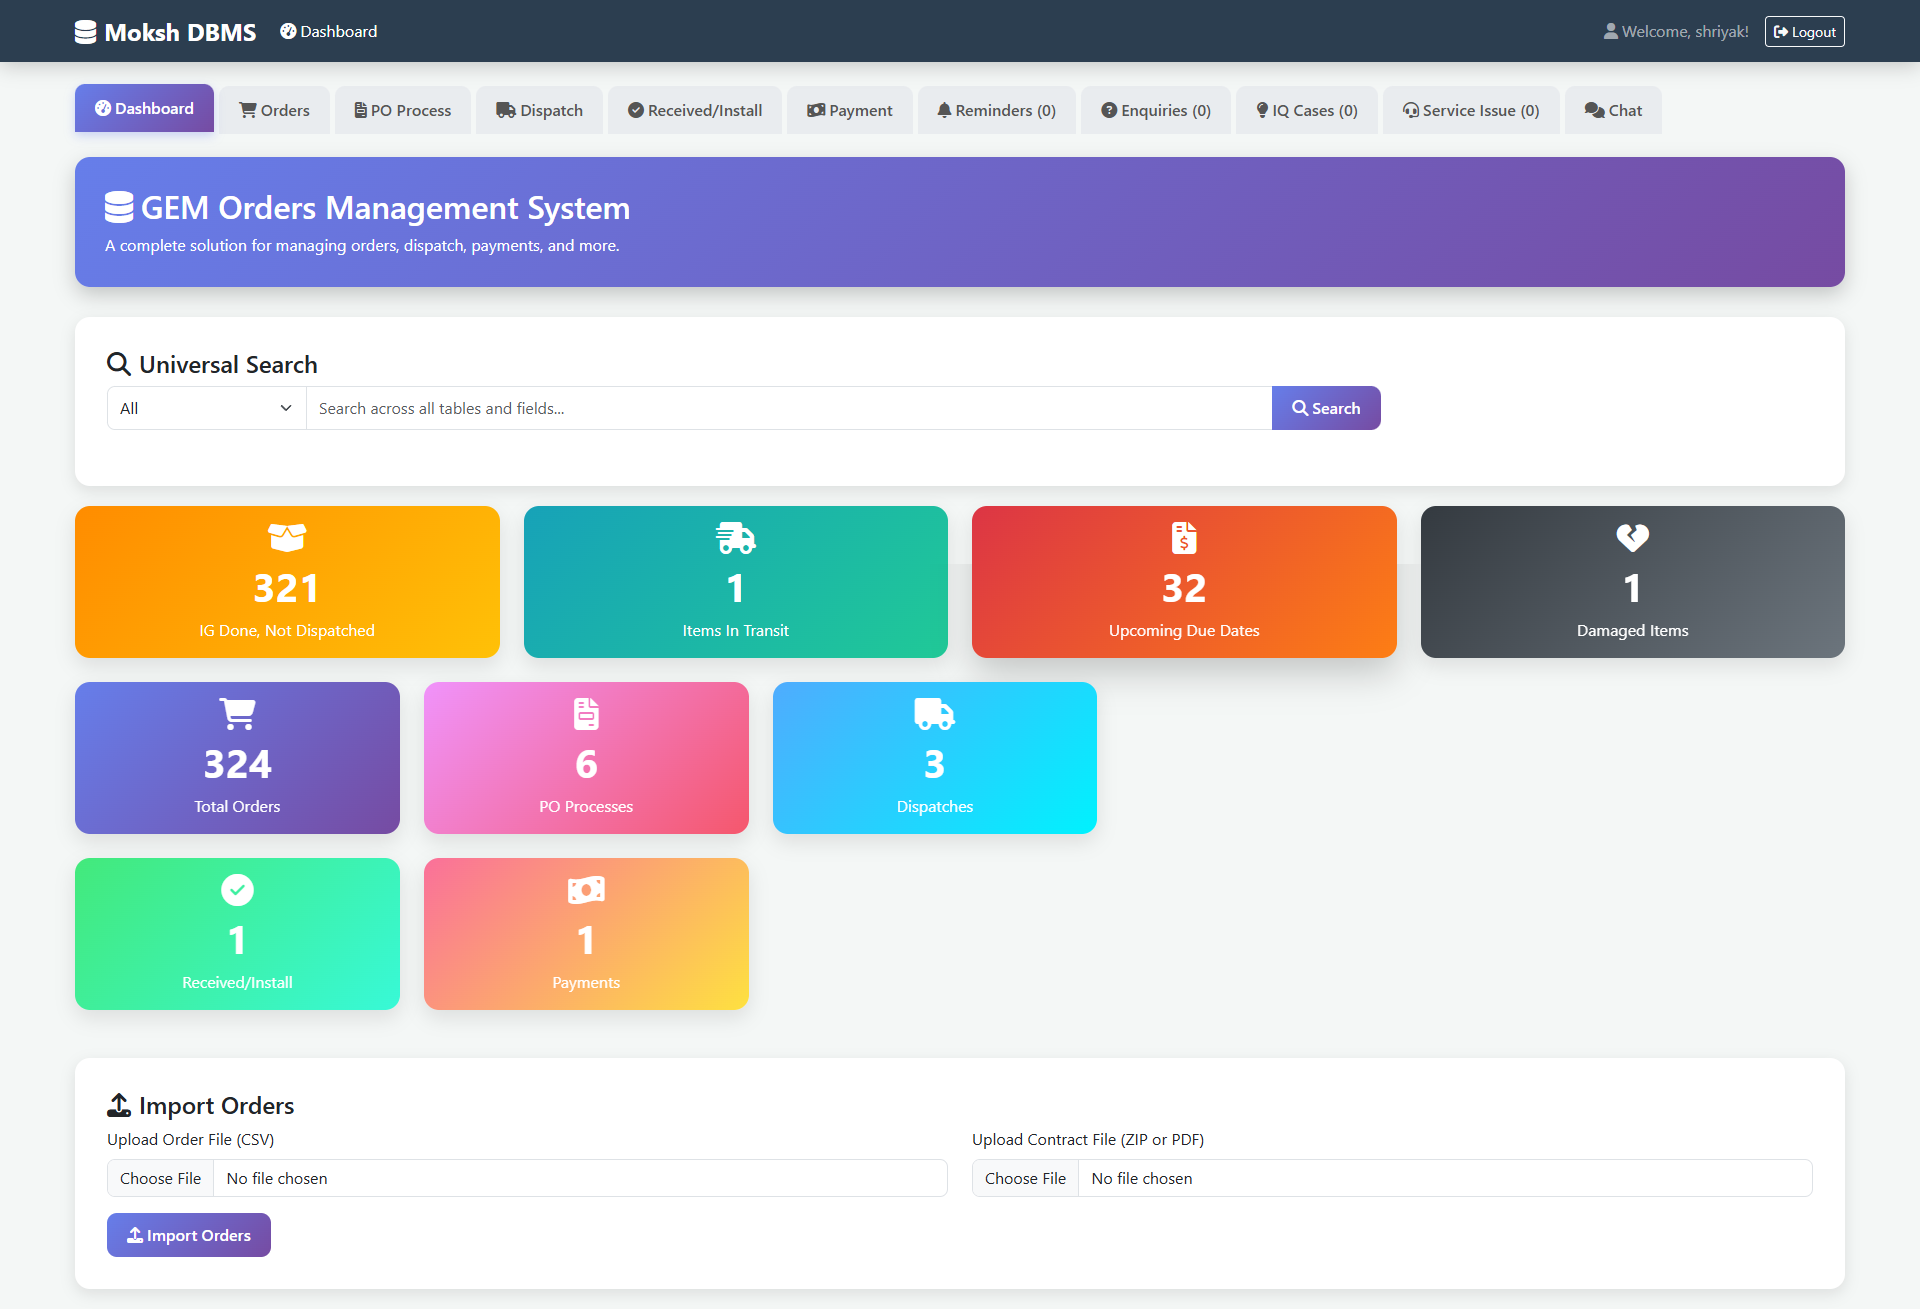Click the truck icon on Dispatches card
Screen dimensions: 1920x1309
pos(934,714)
